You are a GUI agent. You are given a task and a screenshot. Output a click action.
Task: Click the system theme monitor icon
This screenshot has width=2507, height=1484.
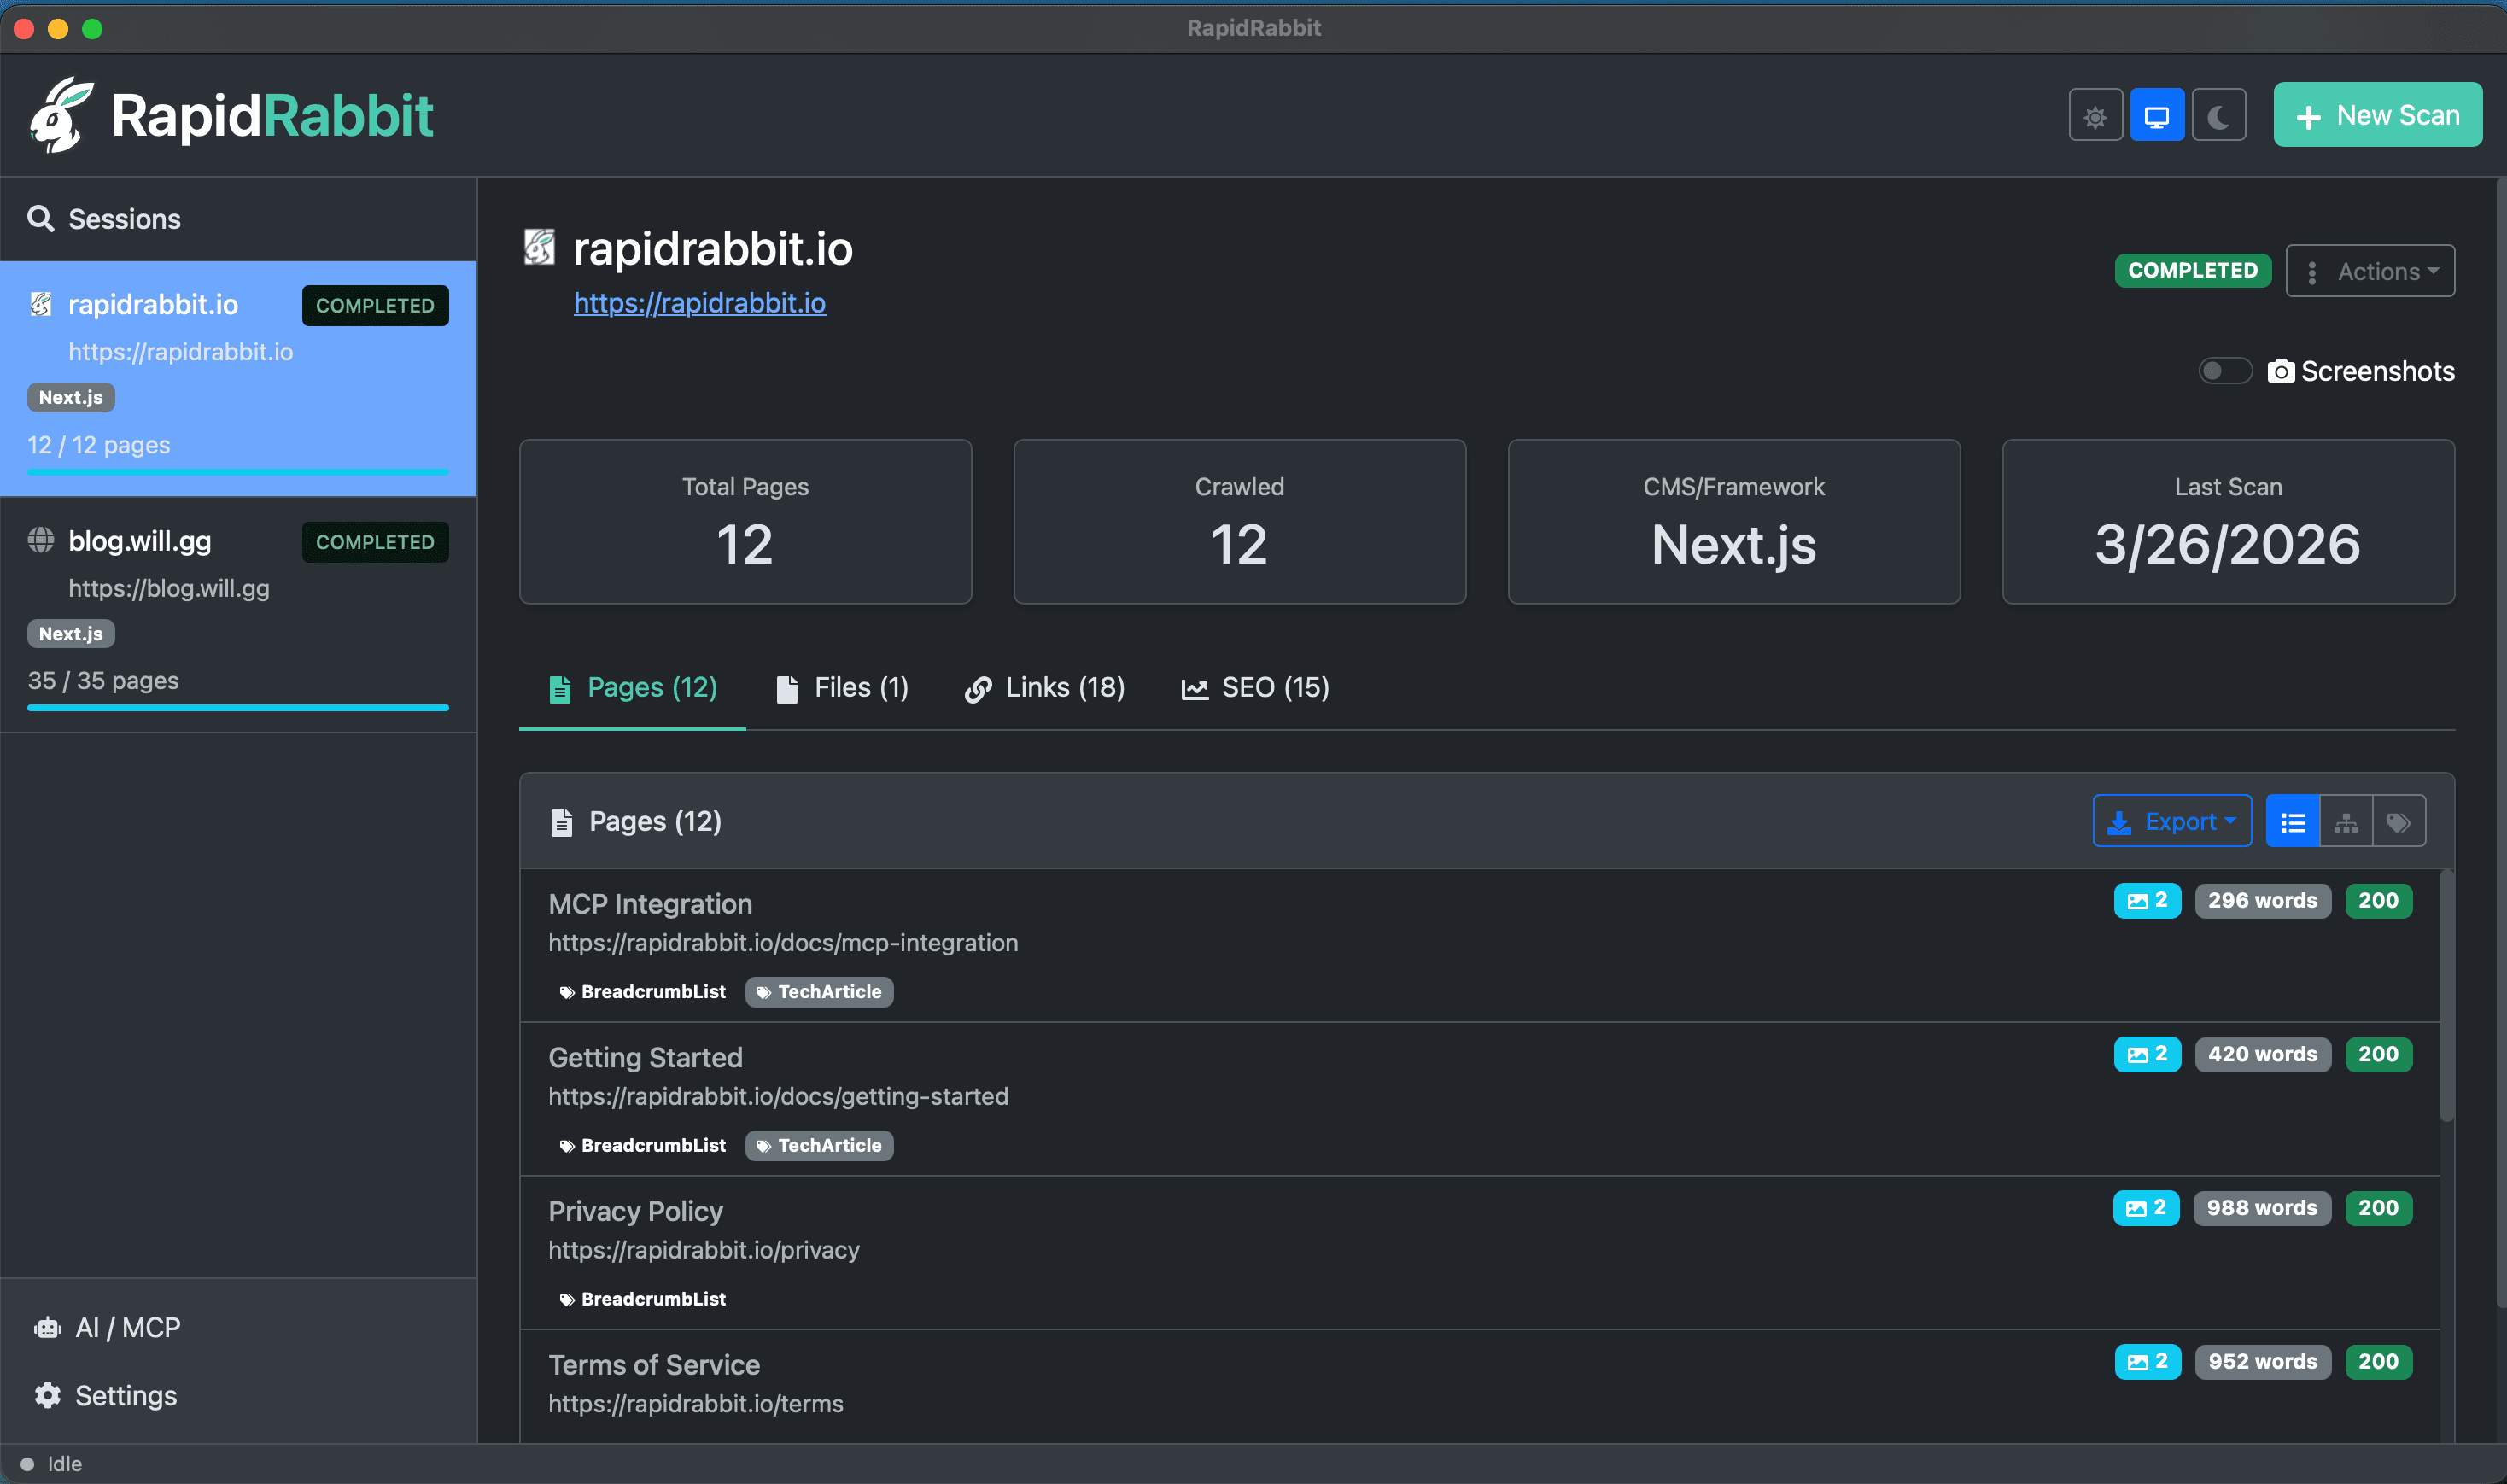(2156, 114)
